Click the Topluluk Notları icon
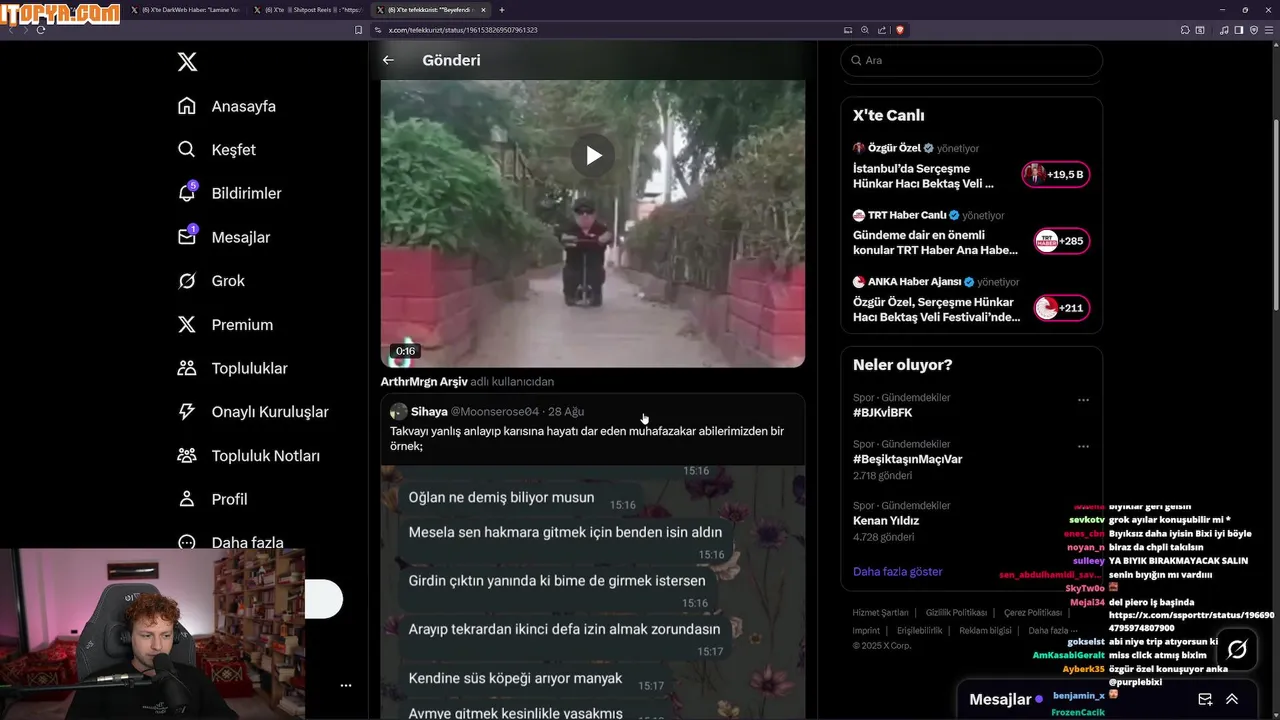Screen dimensions: 1280x720 187,455
